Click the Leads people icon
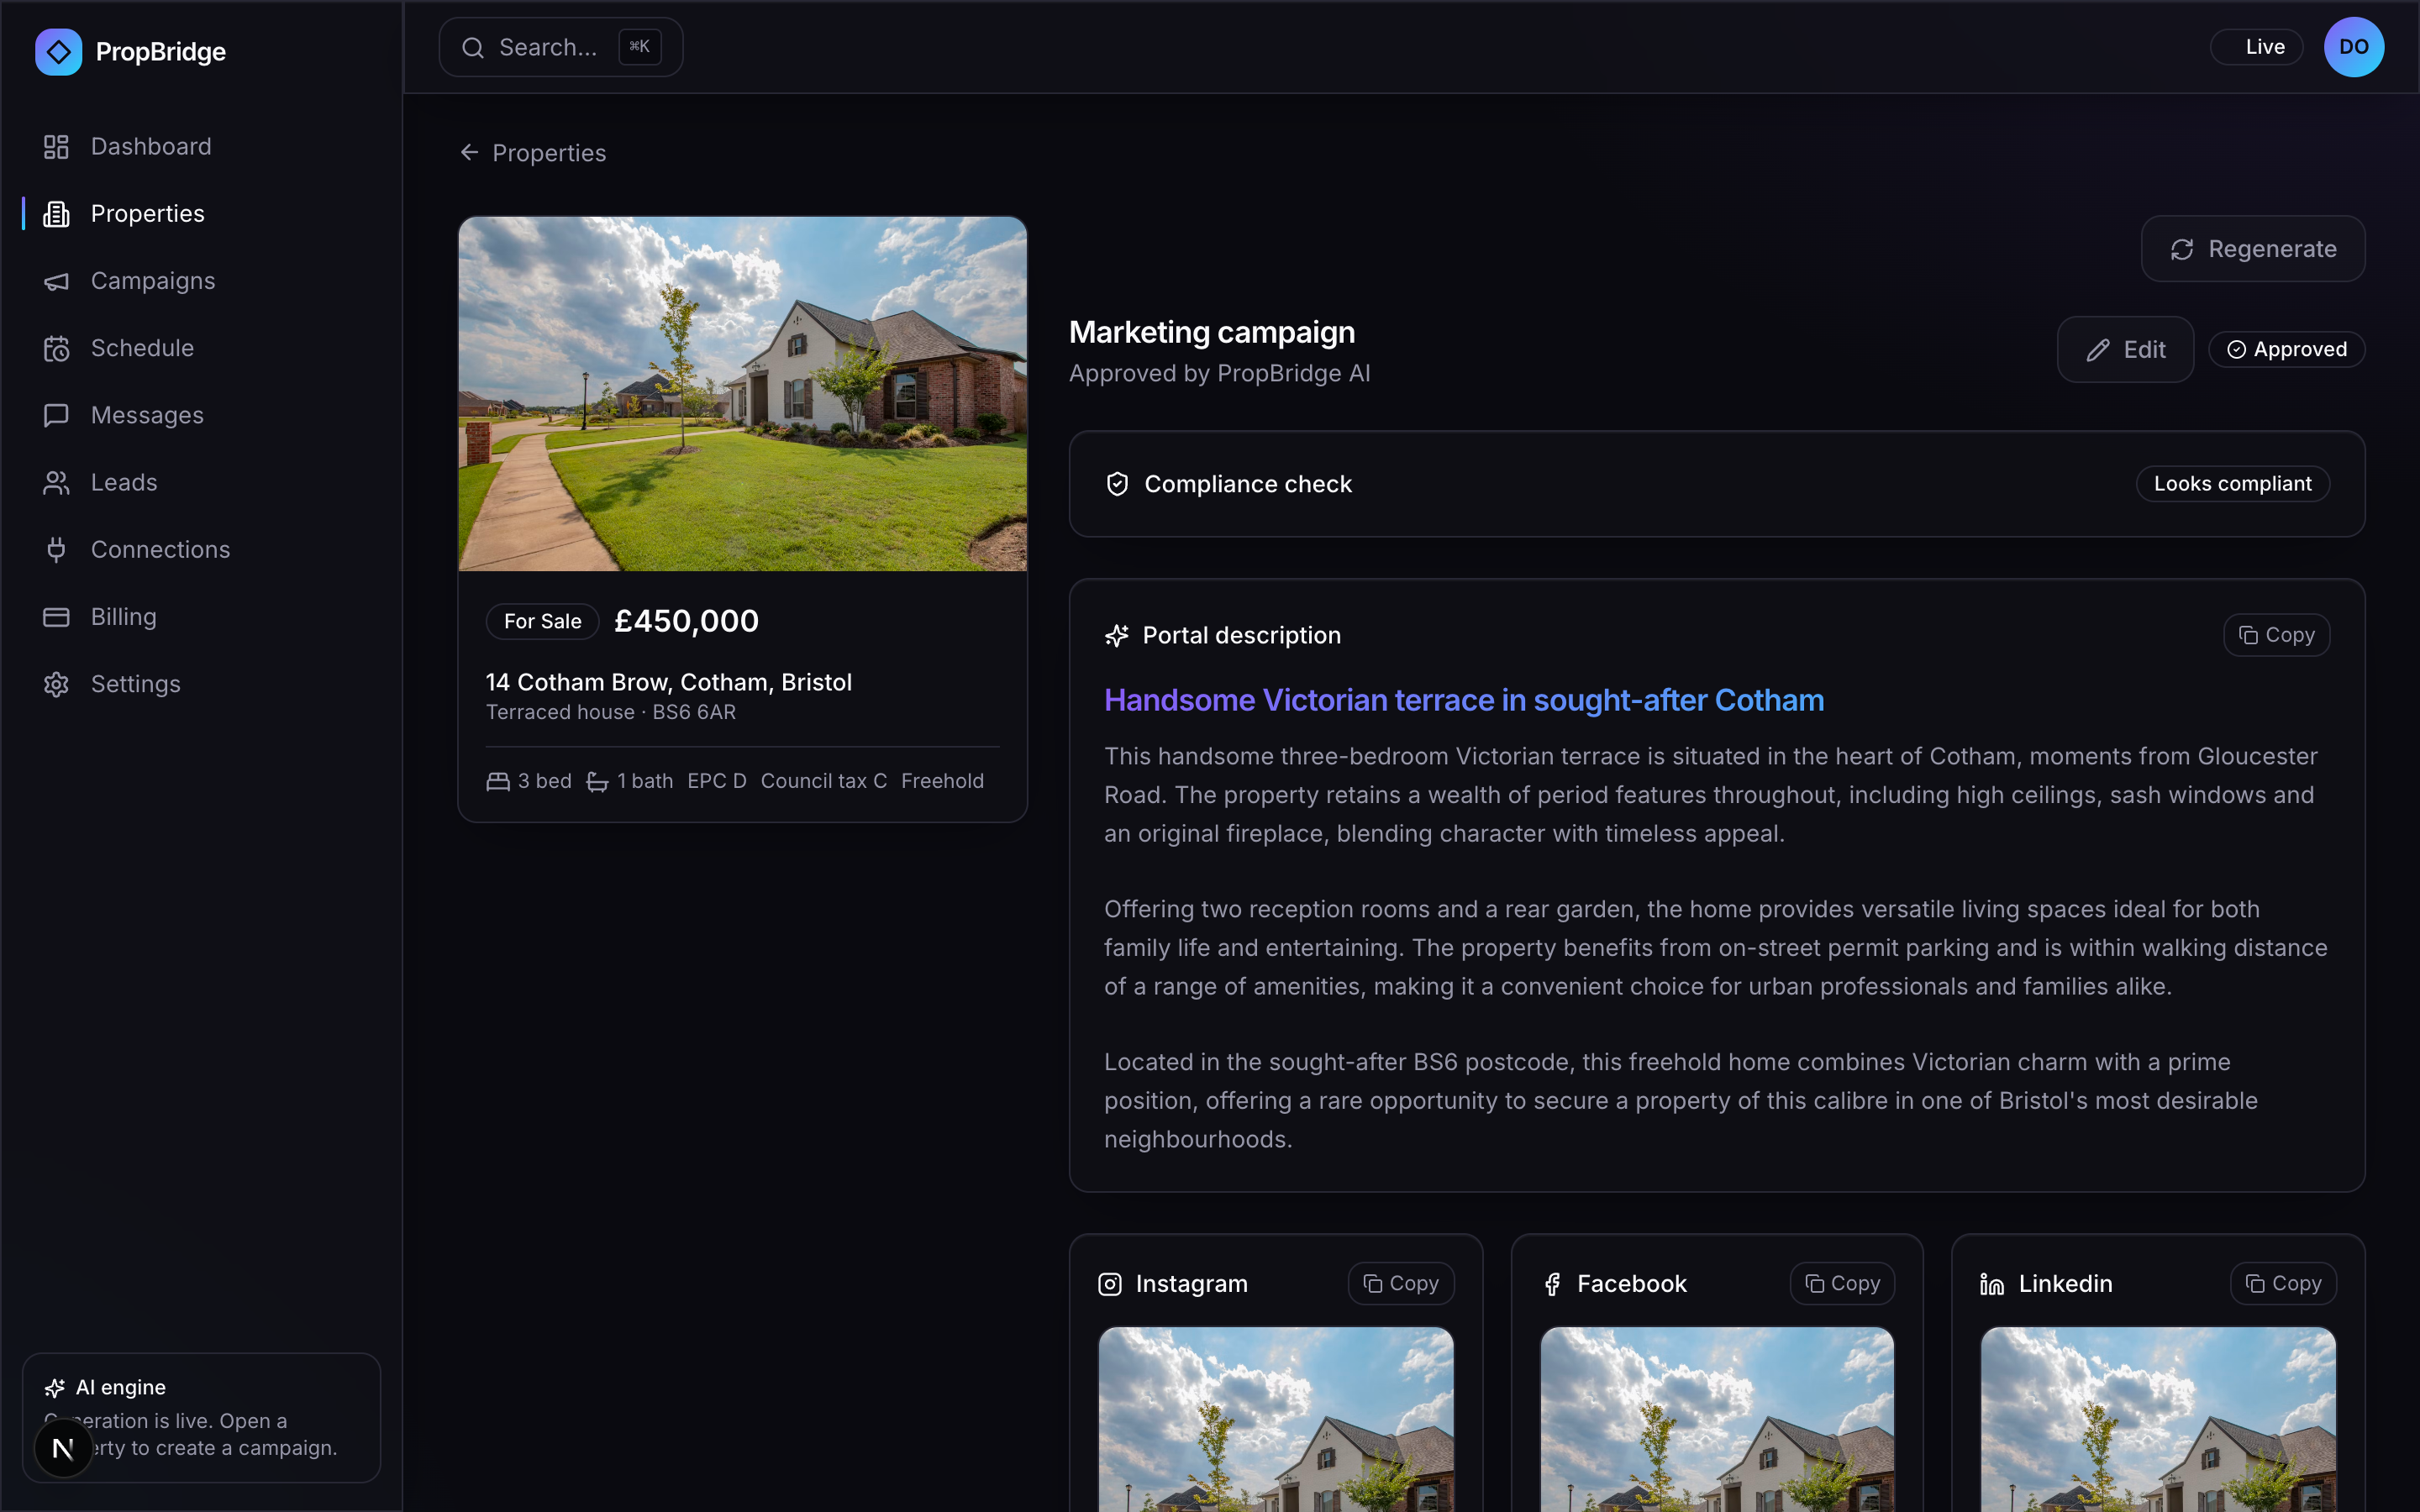 pyautogui.click(x=56, y=482)
